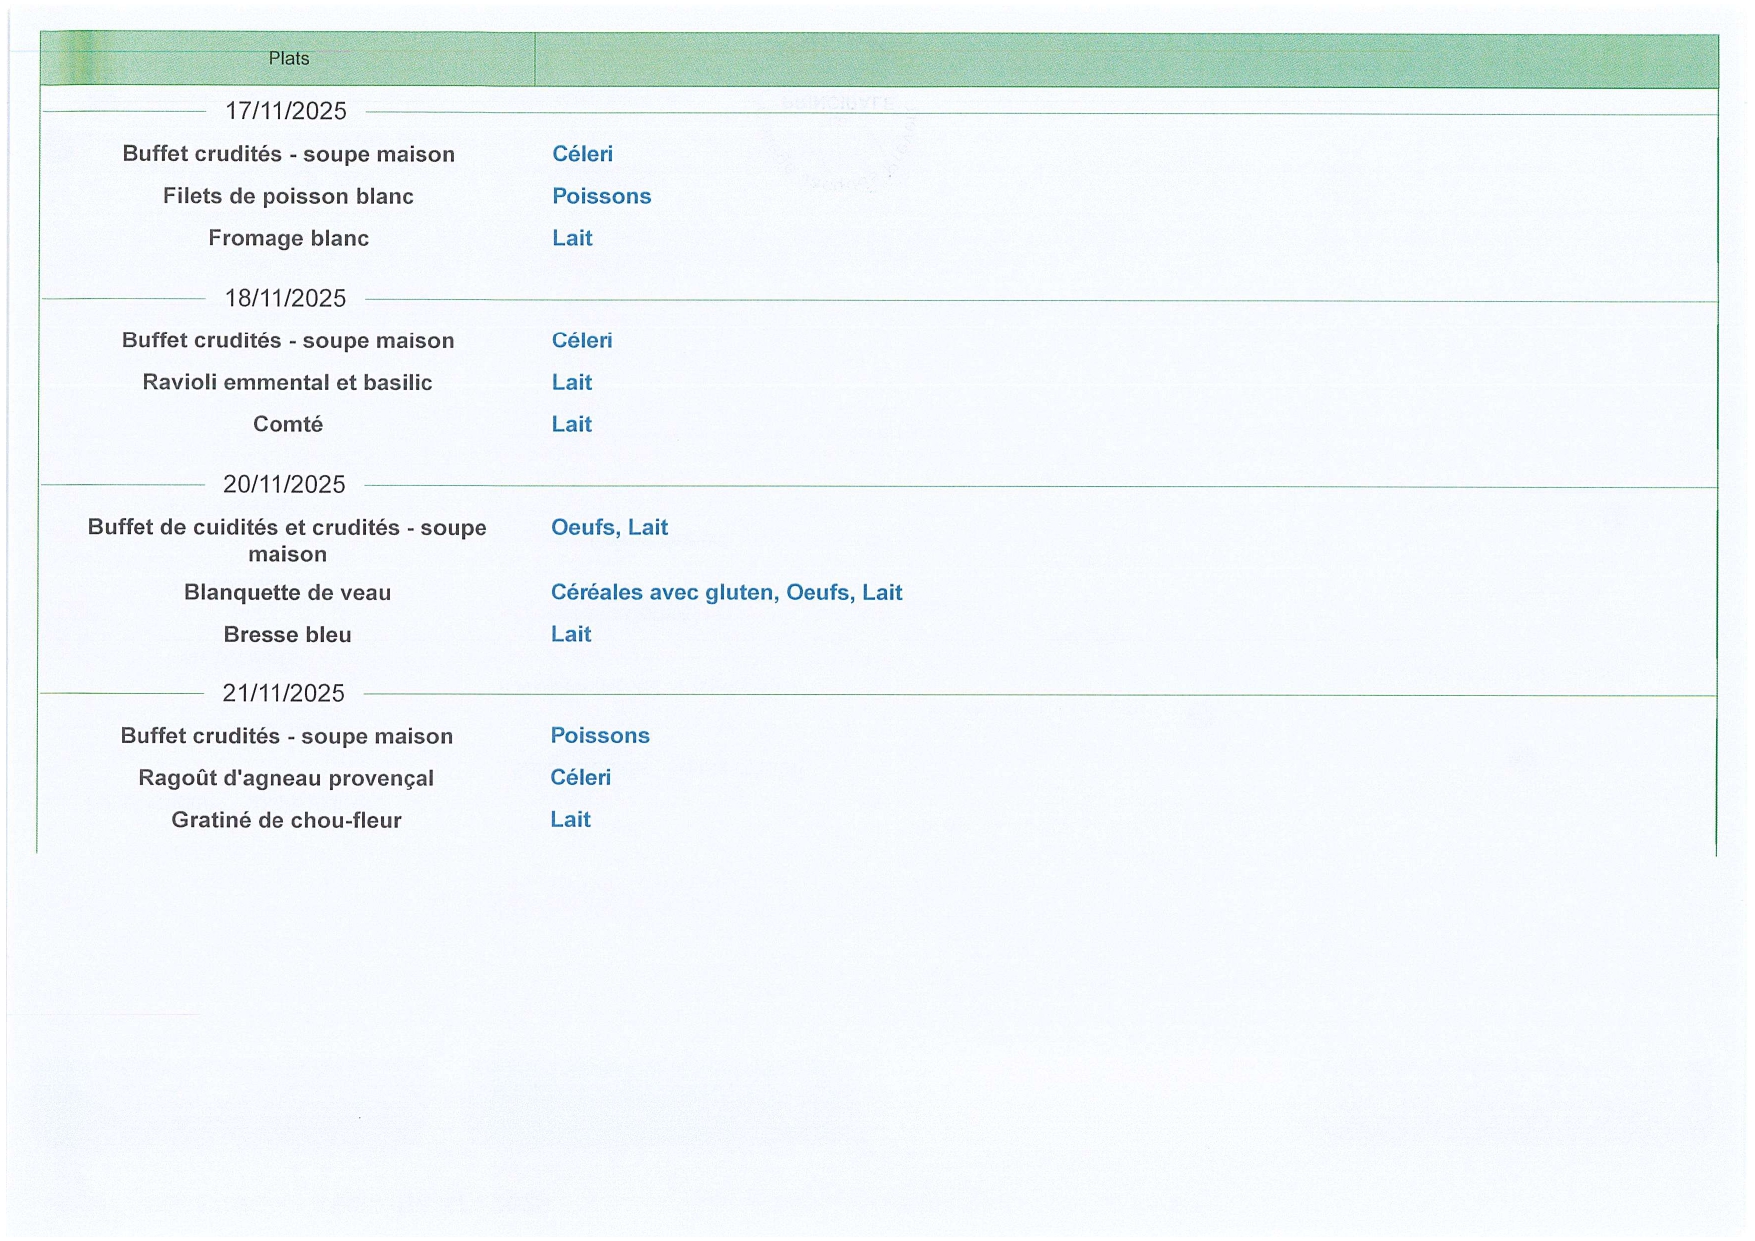The image size is (1755, 1241).
Task: Select Buffet de cuidités et crudités entry
Action: (x=287, y=539)
